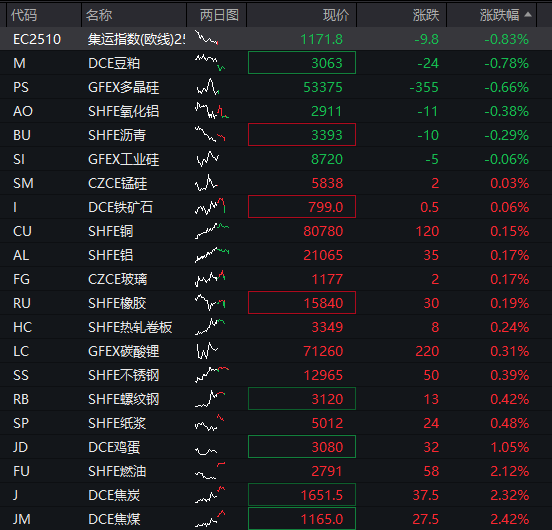The width and height of the screenshot is (552, 530).
Task: Open the DCE焦炭 two-day sparkline
Action: (x=210, y=494)
